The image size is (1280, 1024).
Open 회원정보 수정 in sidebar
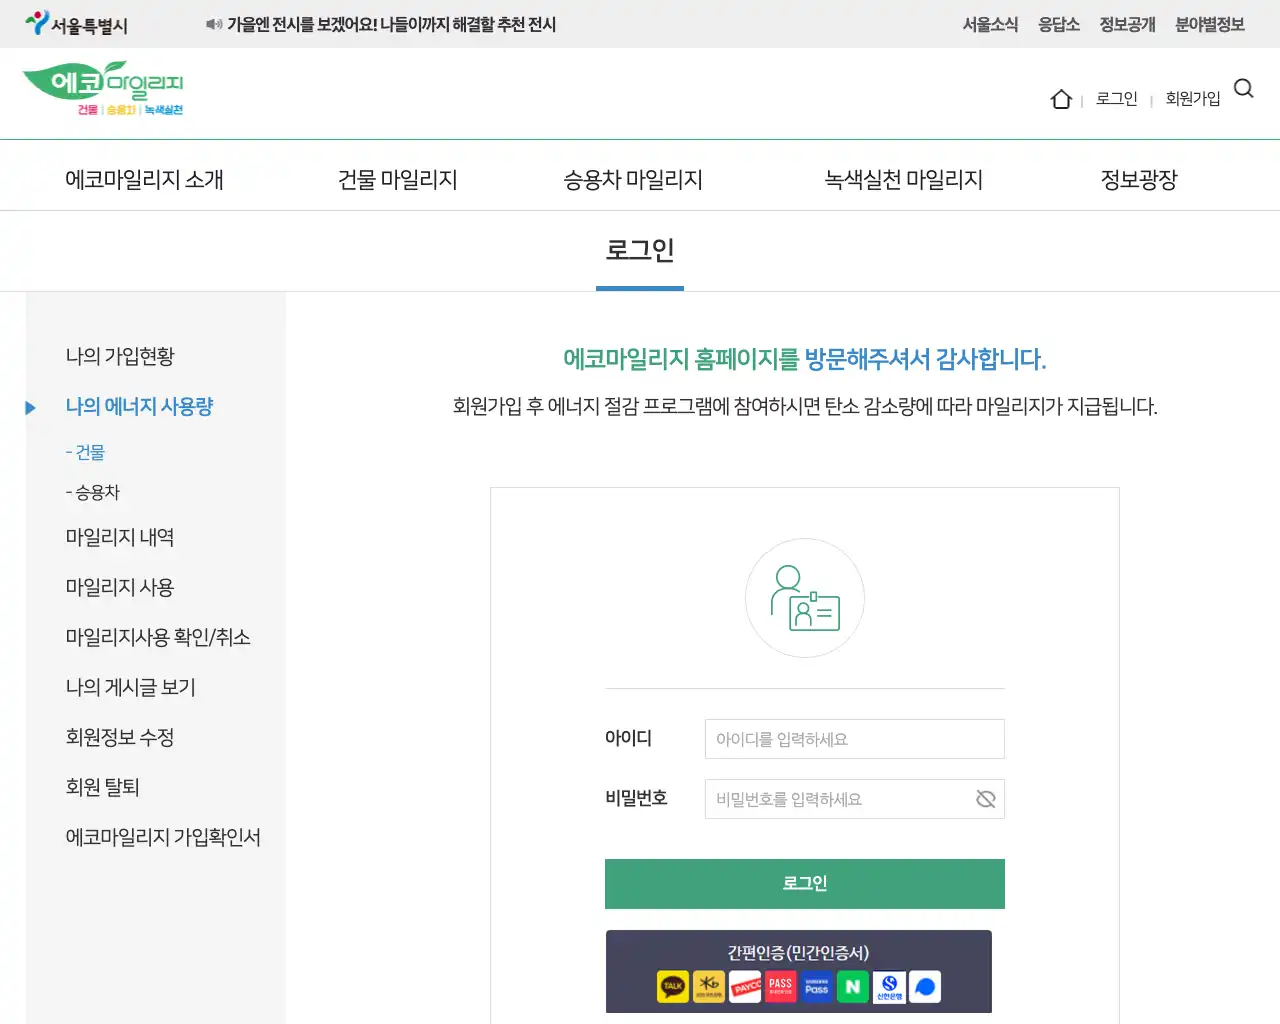120,738
